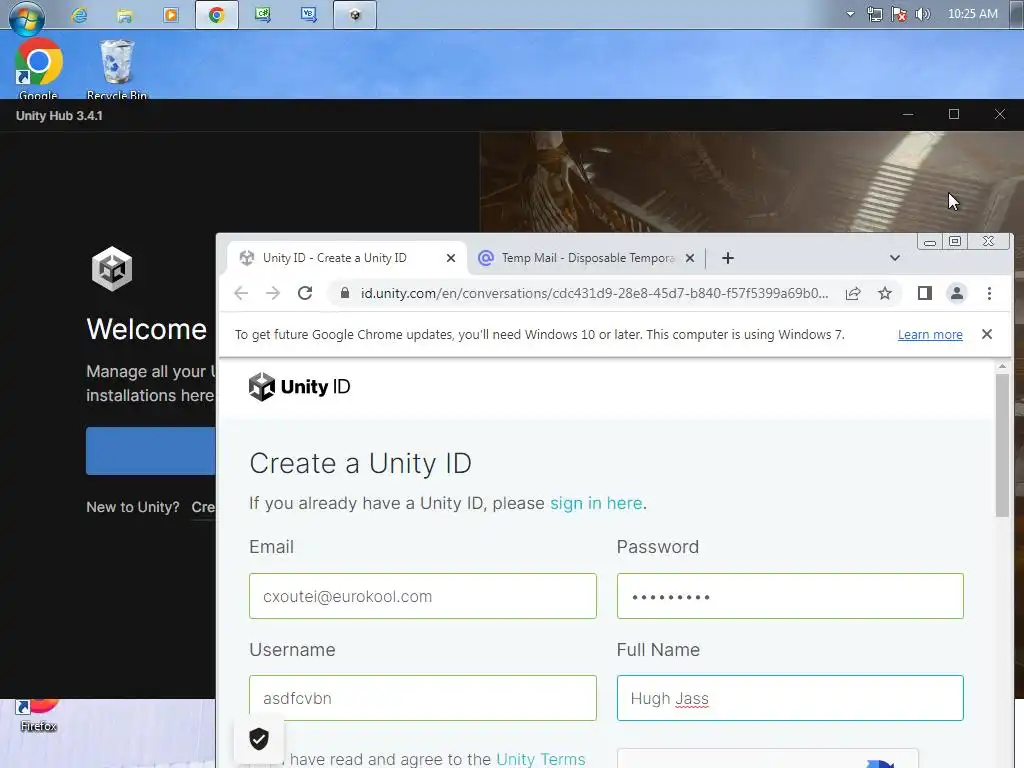Open the volume speaker tray icon
Screen dimensions: 1024x768
pyautogui.click(x=922, y=14)
